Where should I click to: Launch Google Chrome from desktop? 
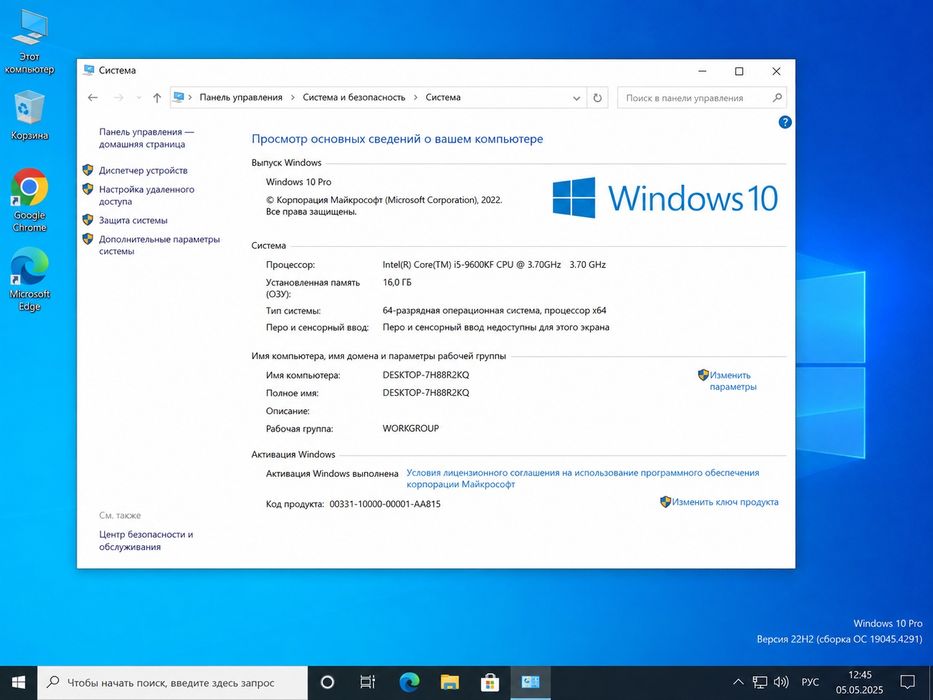[x=29, y=201]
